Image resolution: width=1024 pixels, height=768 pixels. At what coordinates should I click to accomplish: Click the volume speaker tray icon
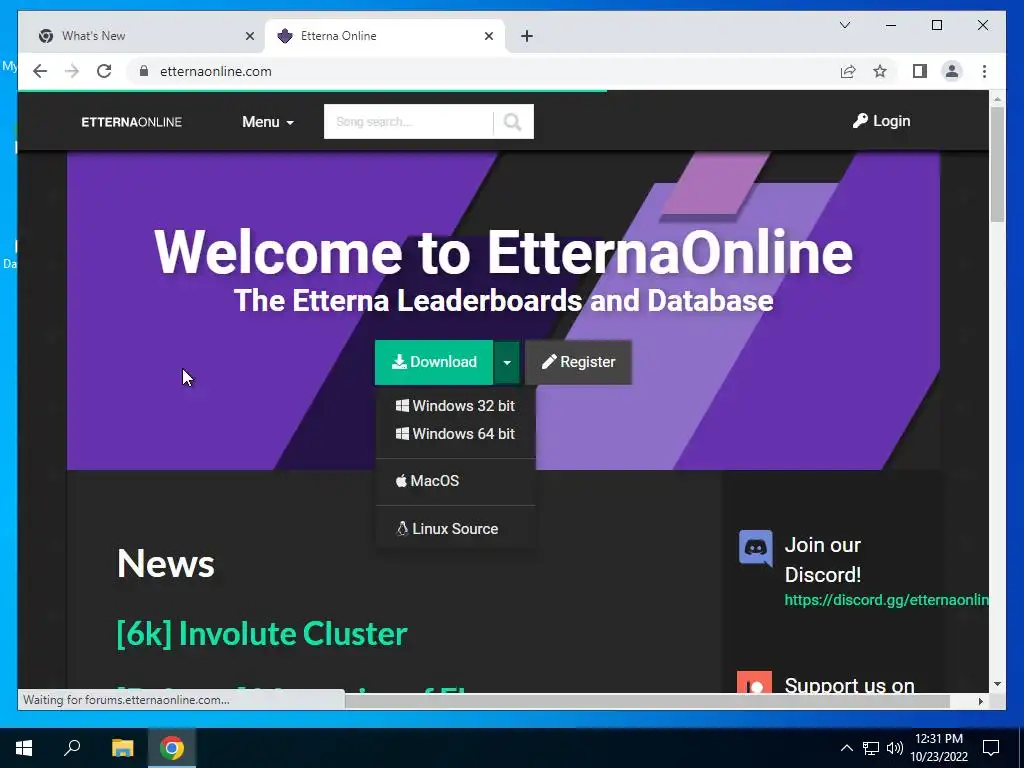point(894,748)
